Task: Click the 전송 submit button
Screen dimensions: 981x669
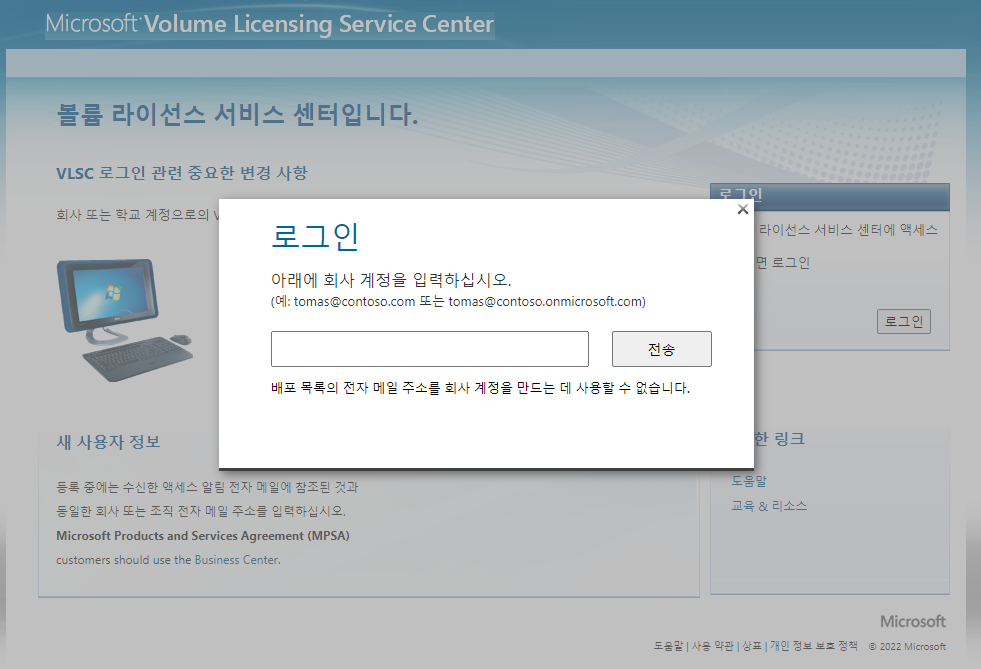Action: coord(661,349)
